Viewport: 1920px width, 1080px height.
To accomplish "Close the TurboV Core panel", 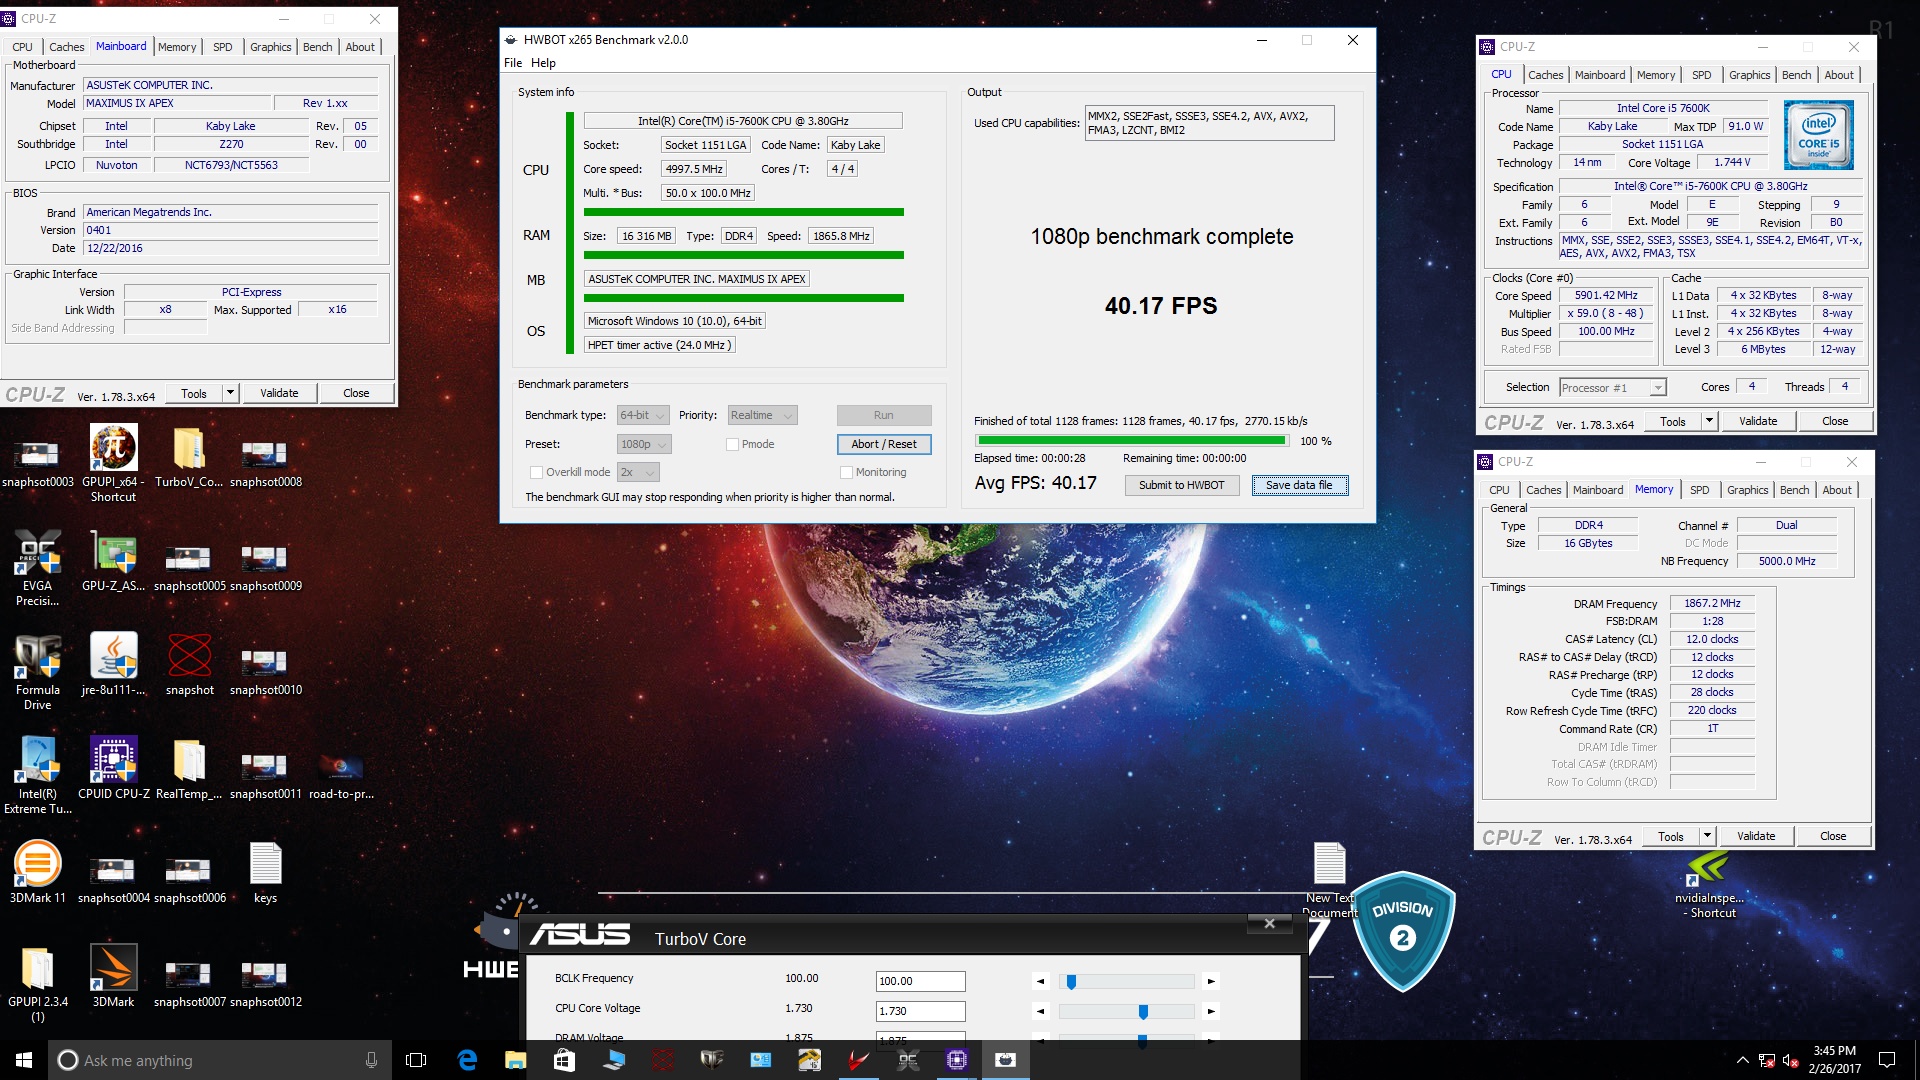I will pyautogui.click(x=1269, y=923).
